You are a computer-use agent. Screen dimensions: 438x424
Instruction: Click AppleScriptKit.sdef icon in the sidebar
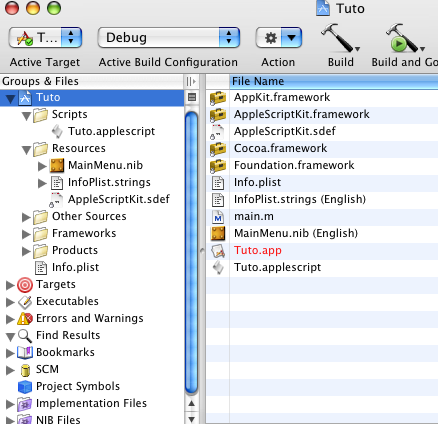click(x=56, y=200)
